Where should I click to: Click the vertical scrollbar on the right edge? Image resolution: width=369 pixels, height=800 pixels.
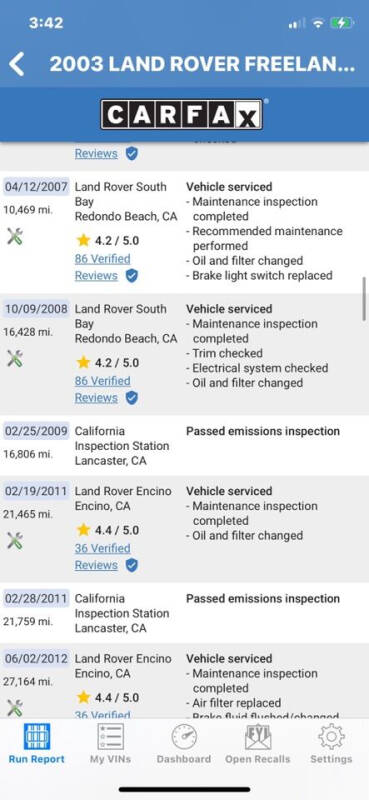pyautogui.click(x=365, y=298)
